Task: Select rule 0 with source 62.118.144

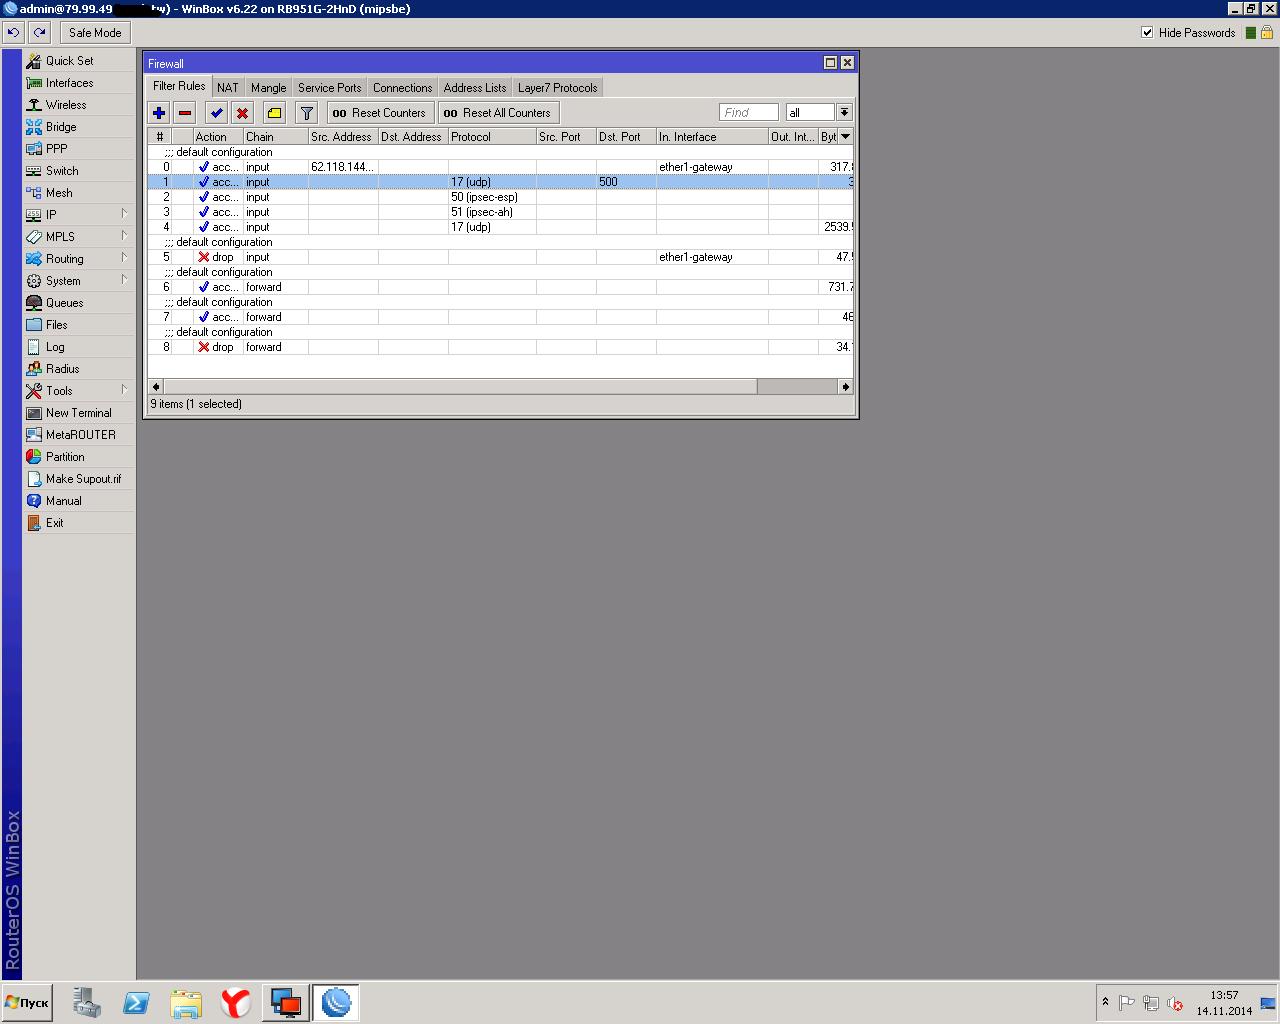Action: 500,167
